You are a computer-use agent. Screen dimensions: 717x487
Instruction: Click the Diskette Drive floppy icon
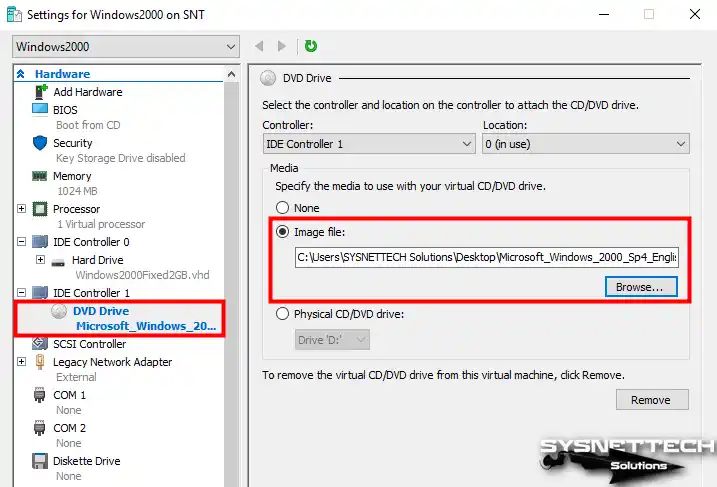40,461
